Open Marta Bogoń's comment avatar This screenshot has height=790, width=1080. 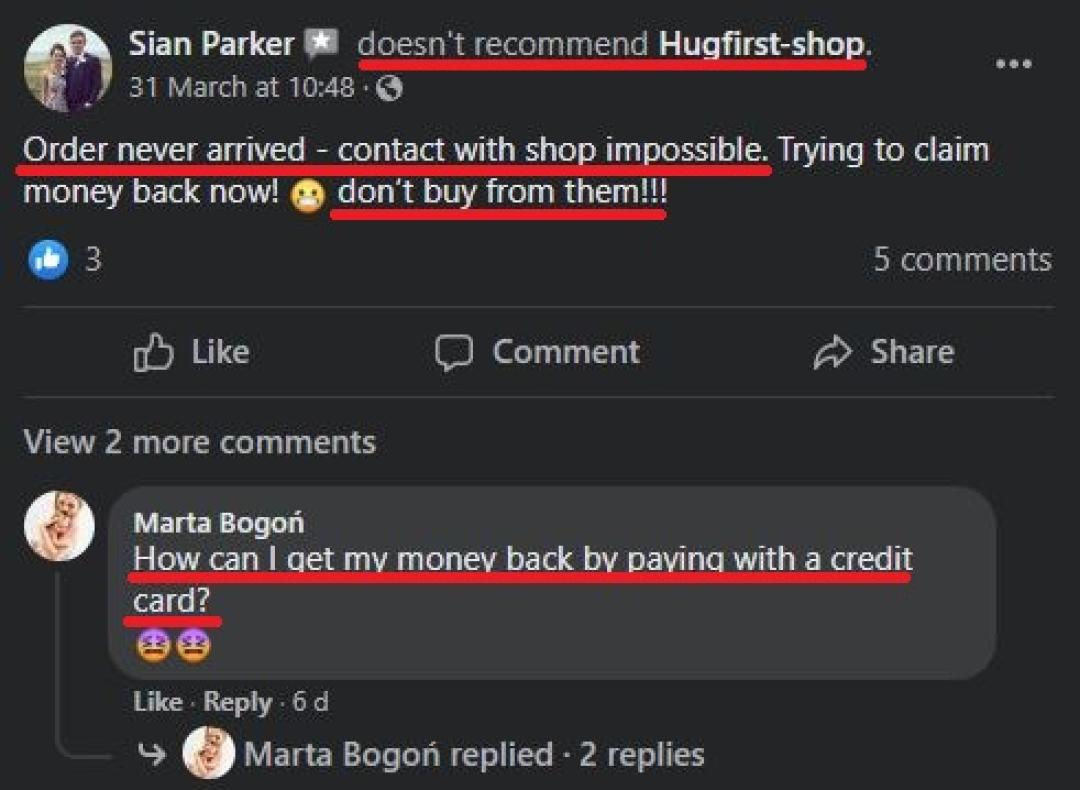tap(59, 526)
